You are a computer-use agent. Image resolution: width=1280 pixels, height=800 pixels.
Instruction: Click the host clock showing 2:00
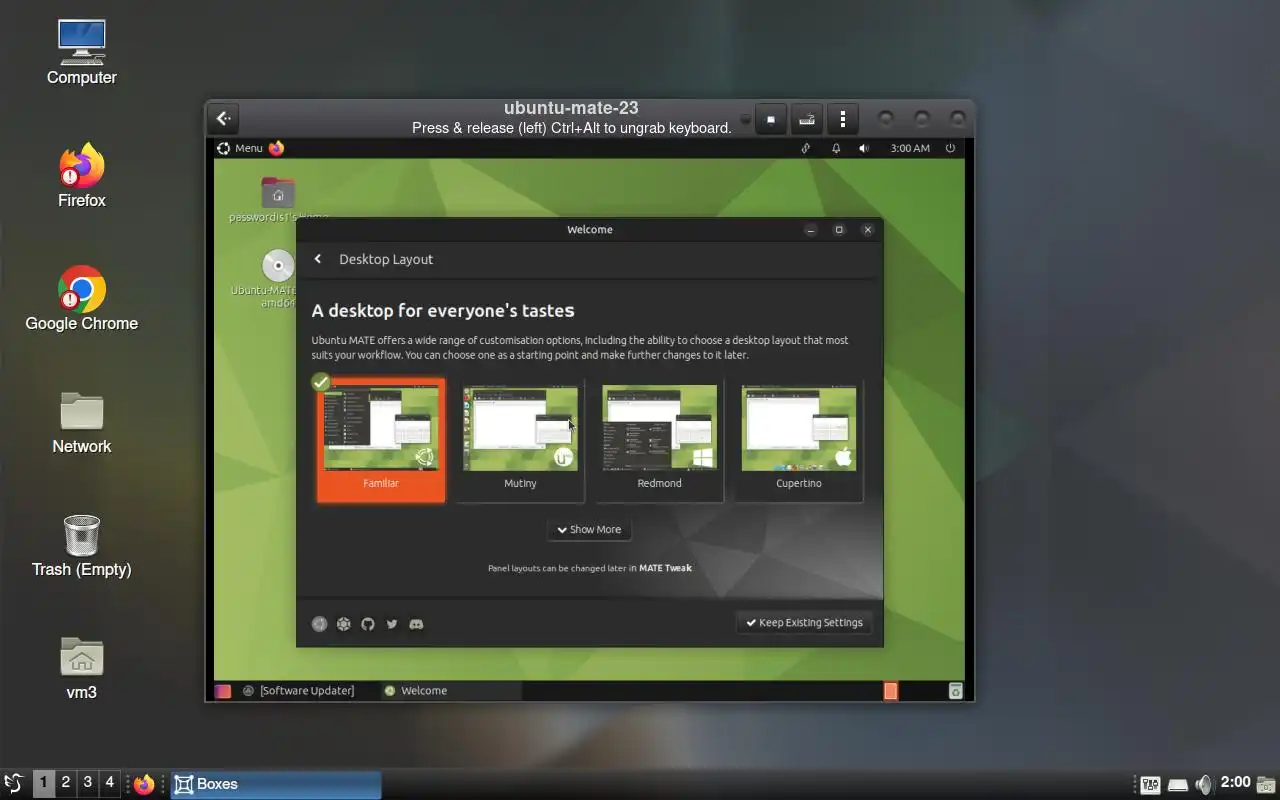point(1236,782)
